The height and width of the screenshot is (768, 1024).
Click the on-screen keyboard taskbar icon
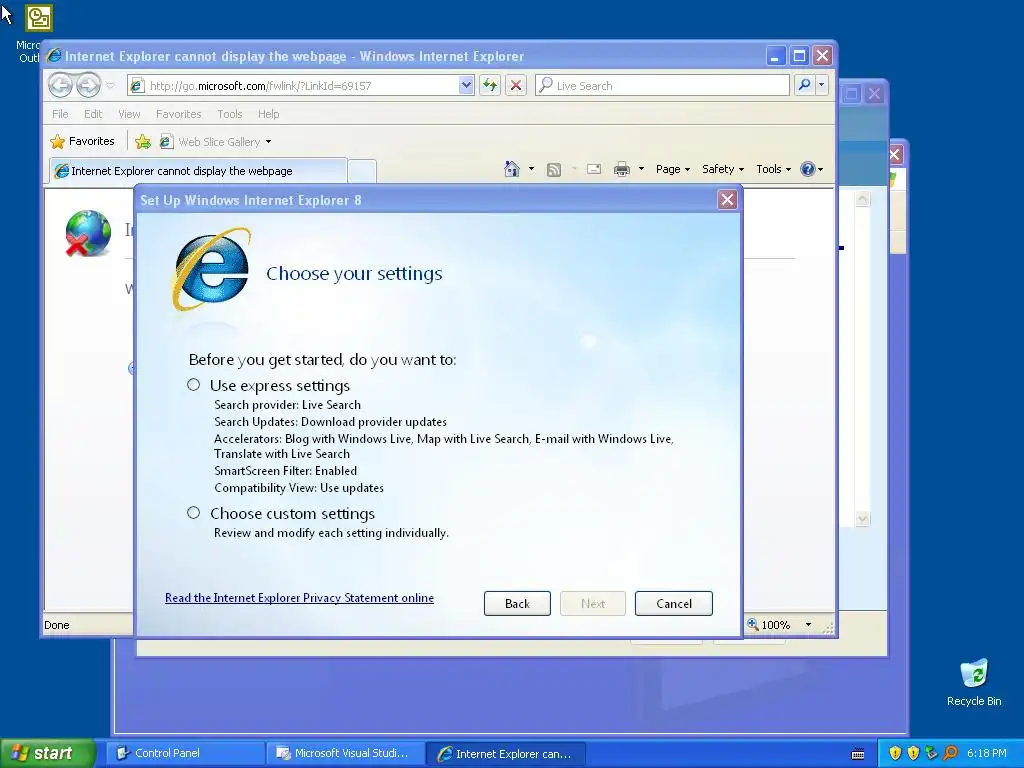pyautogui.click(x=858, y=754)
